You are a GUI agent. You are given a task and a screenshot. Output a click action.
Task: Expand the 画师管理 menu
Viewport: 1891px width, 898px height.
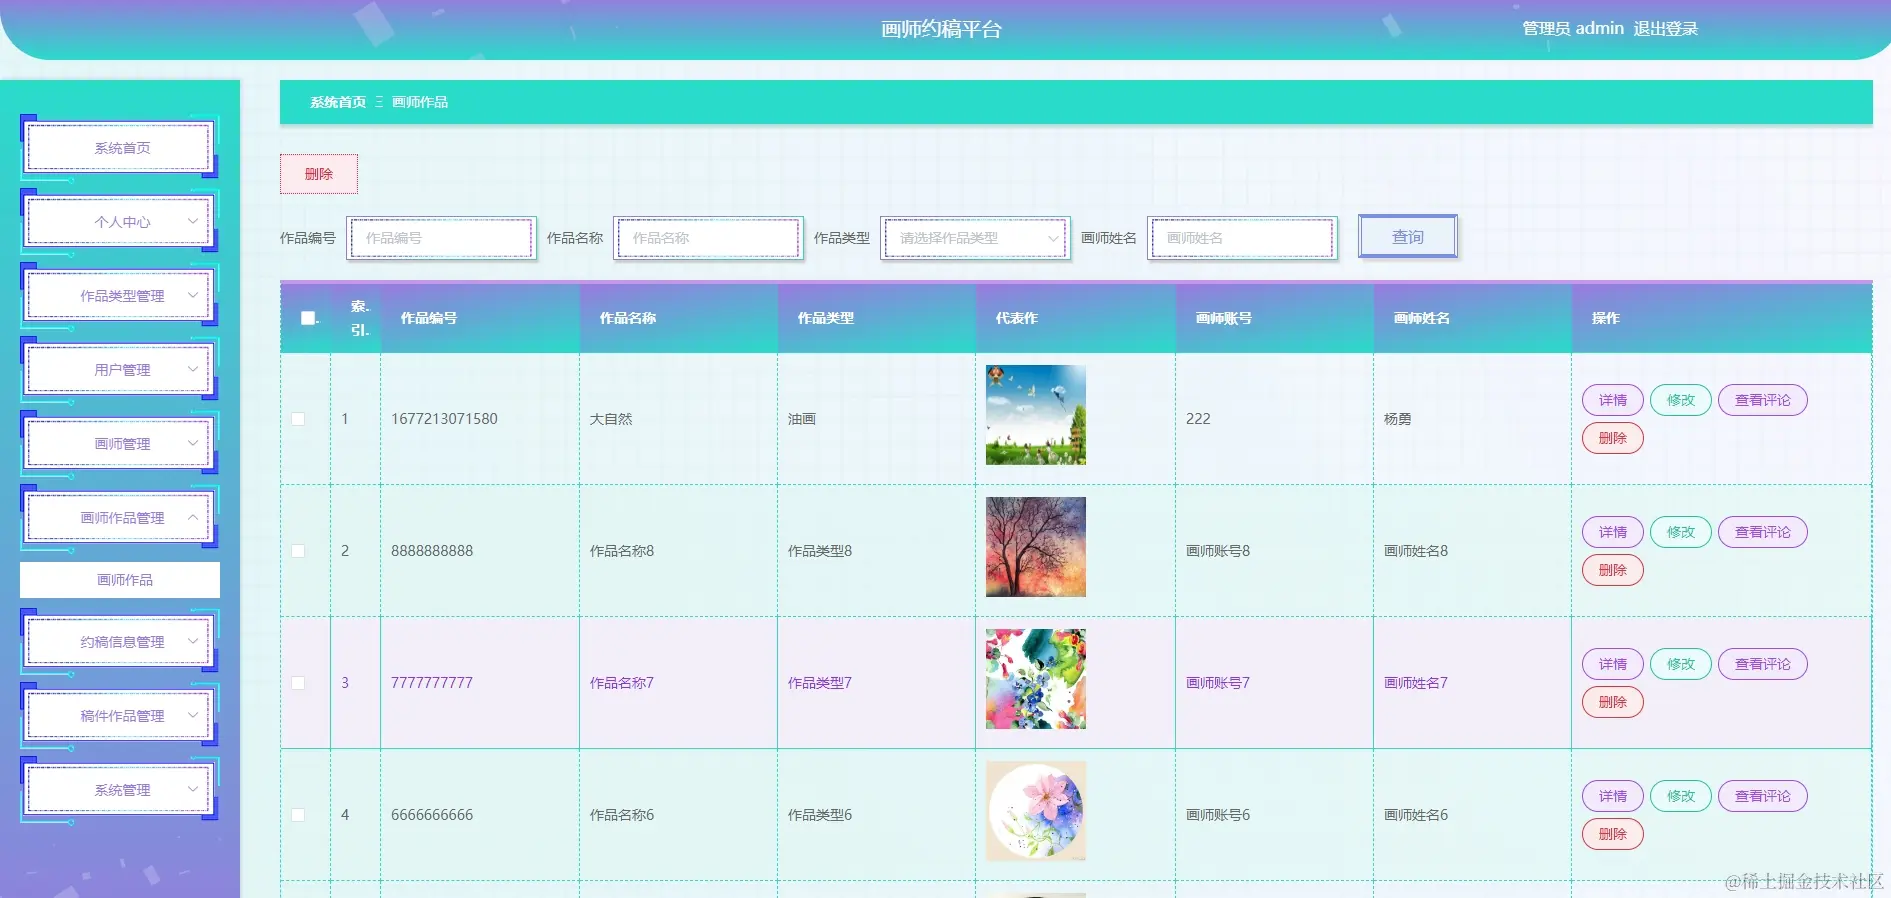(120, 444)
